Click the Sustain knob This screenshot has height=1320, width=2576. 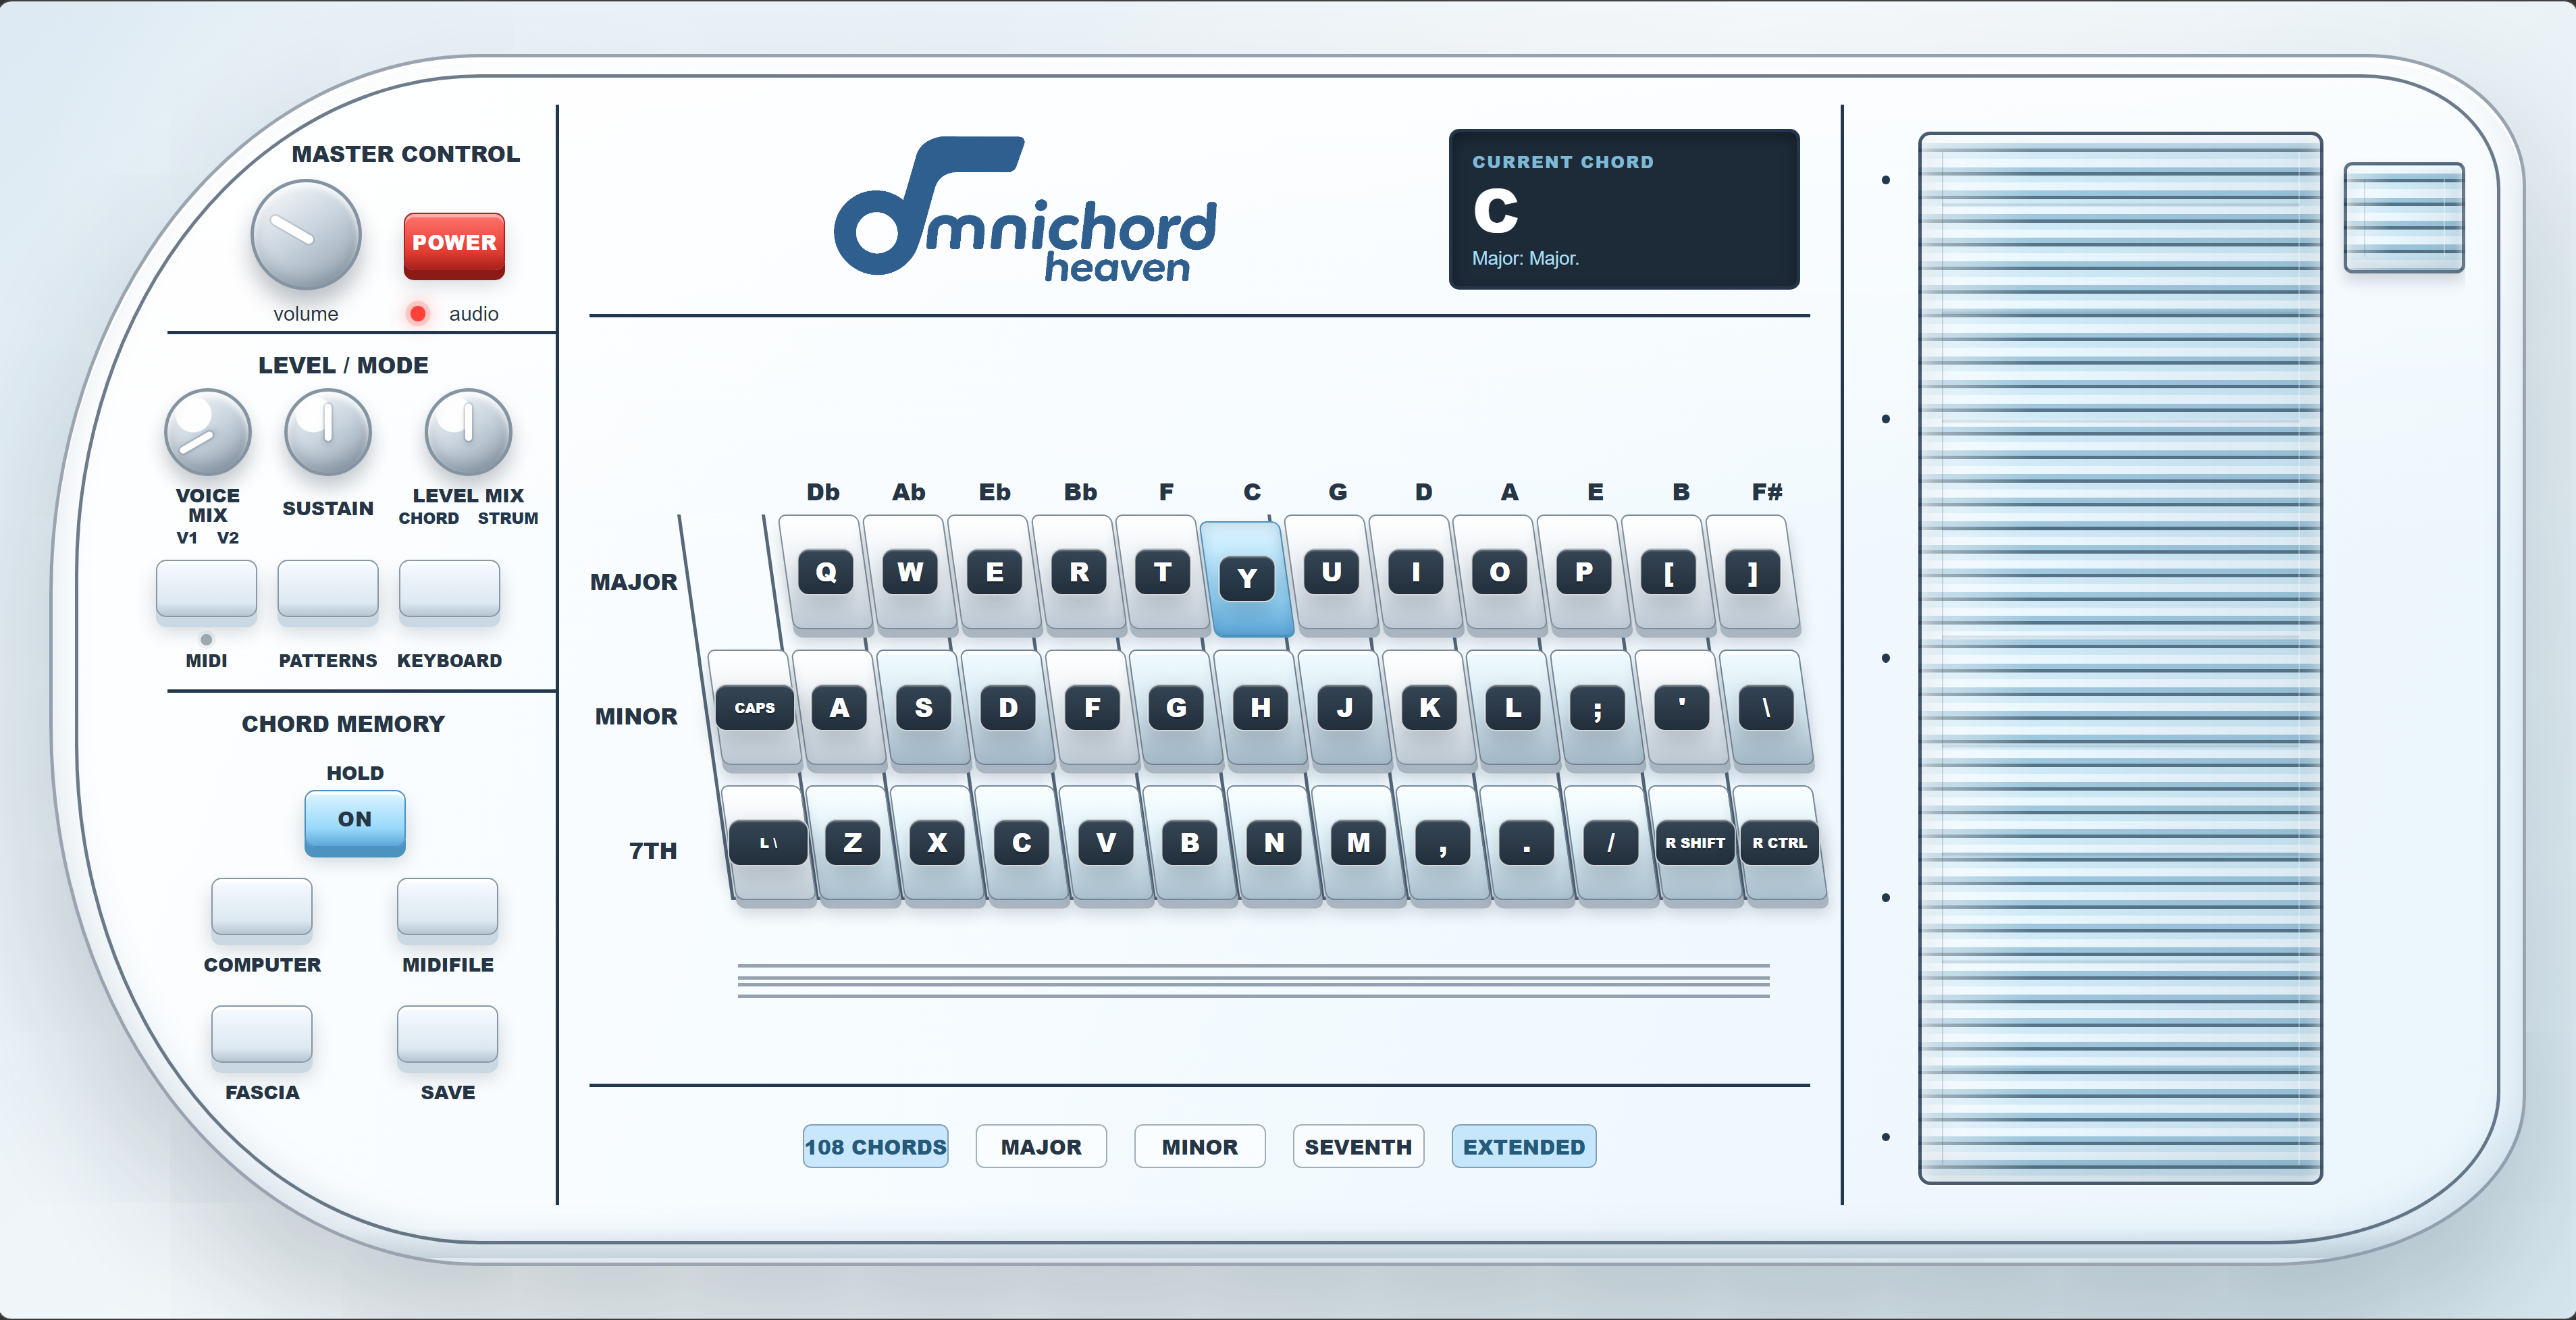tap(328, 432)
